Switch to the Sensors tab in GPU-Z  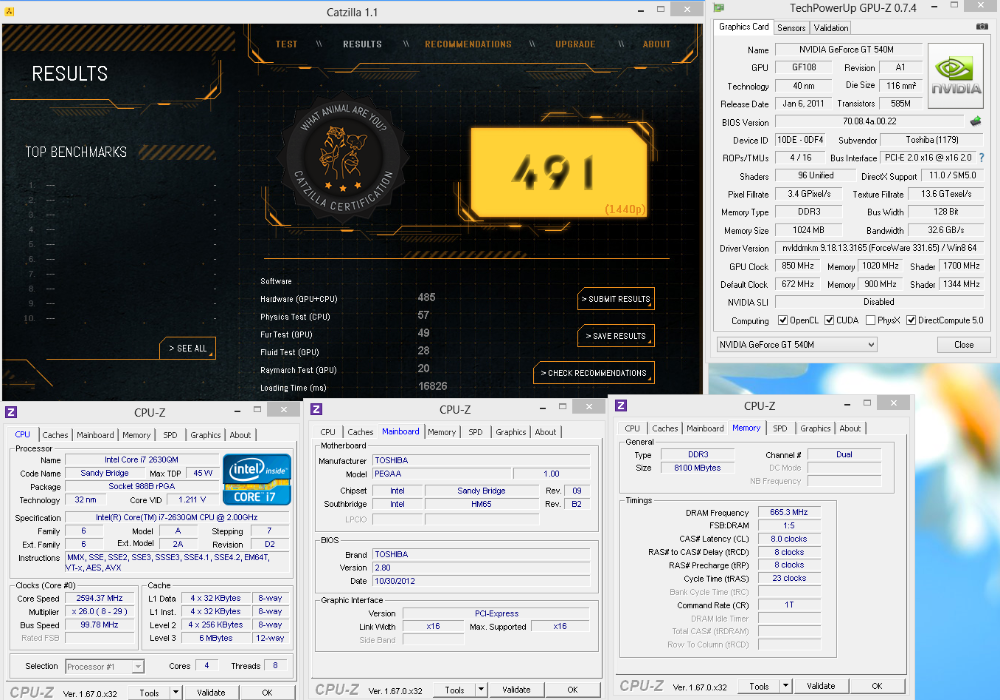(791, 27)
